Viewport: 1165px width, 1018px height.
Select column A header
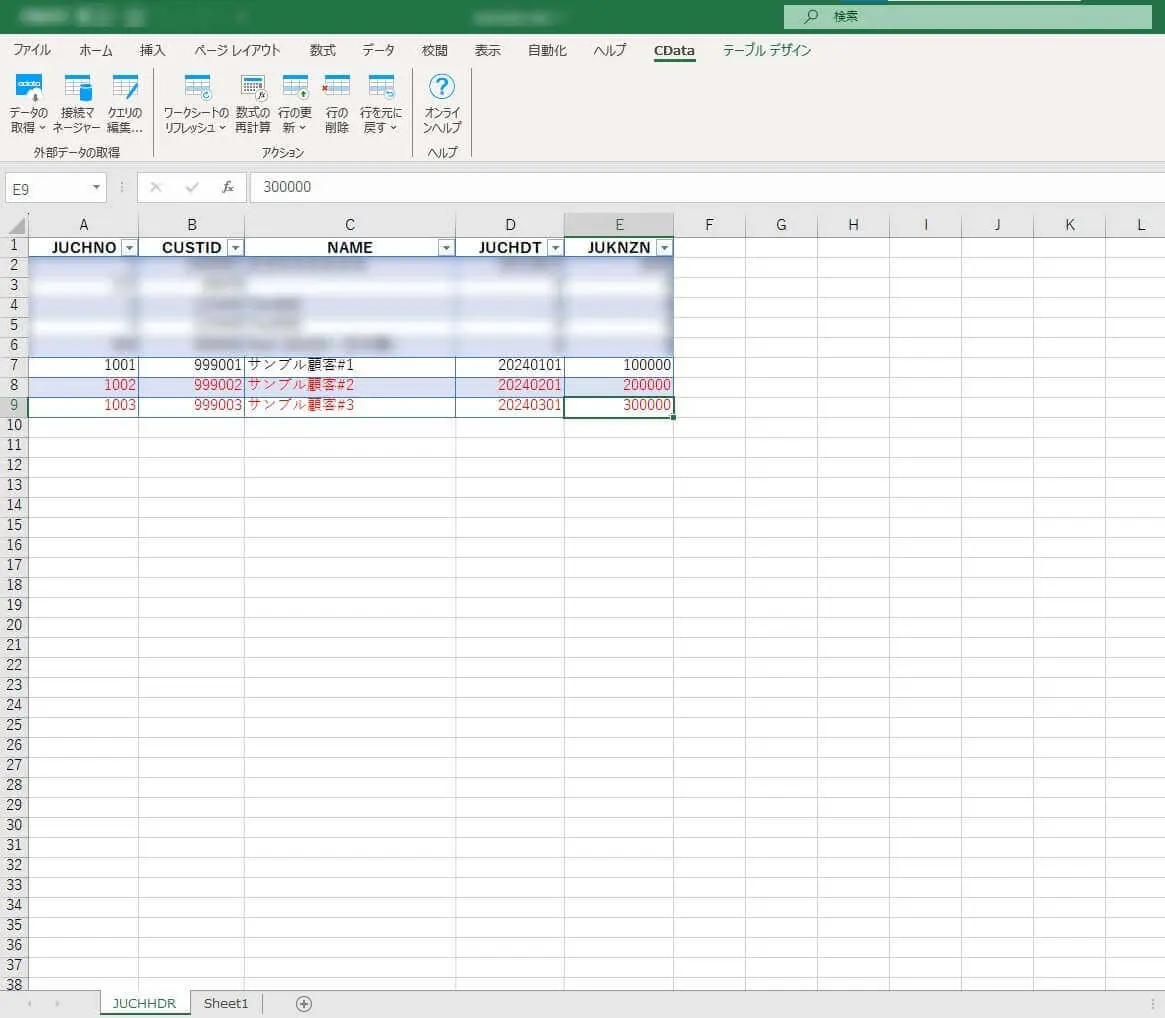pos(83,225)
